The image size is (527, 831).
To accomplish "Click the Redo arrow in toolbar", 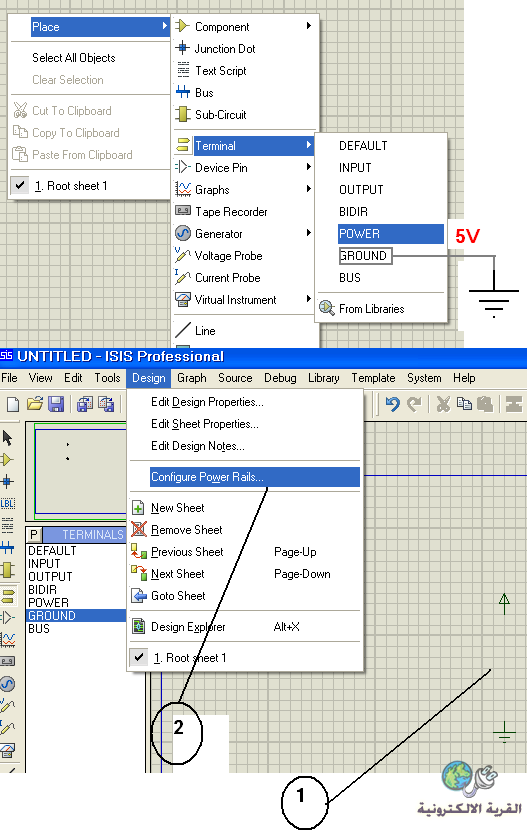I will (414, 404).
